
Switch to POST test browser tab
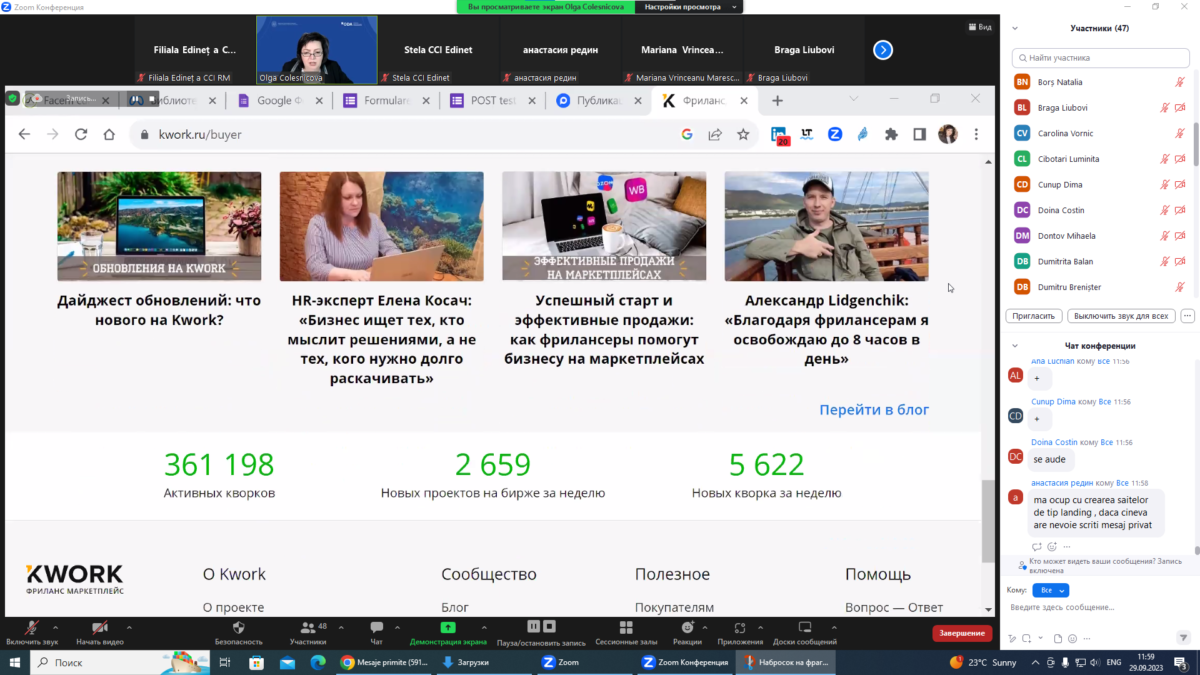tap(493, 100)
